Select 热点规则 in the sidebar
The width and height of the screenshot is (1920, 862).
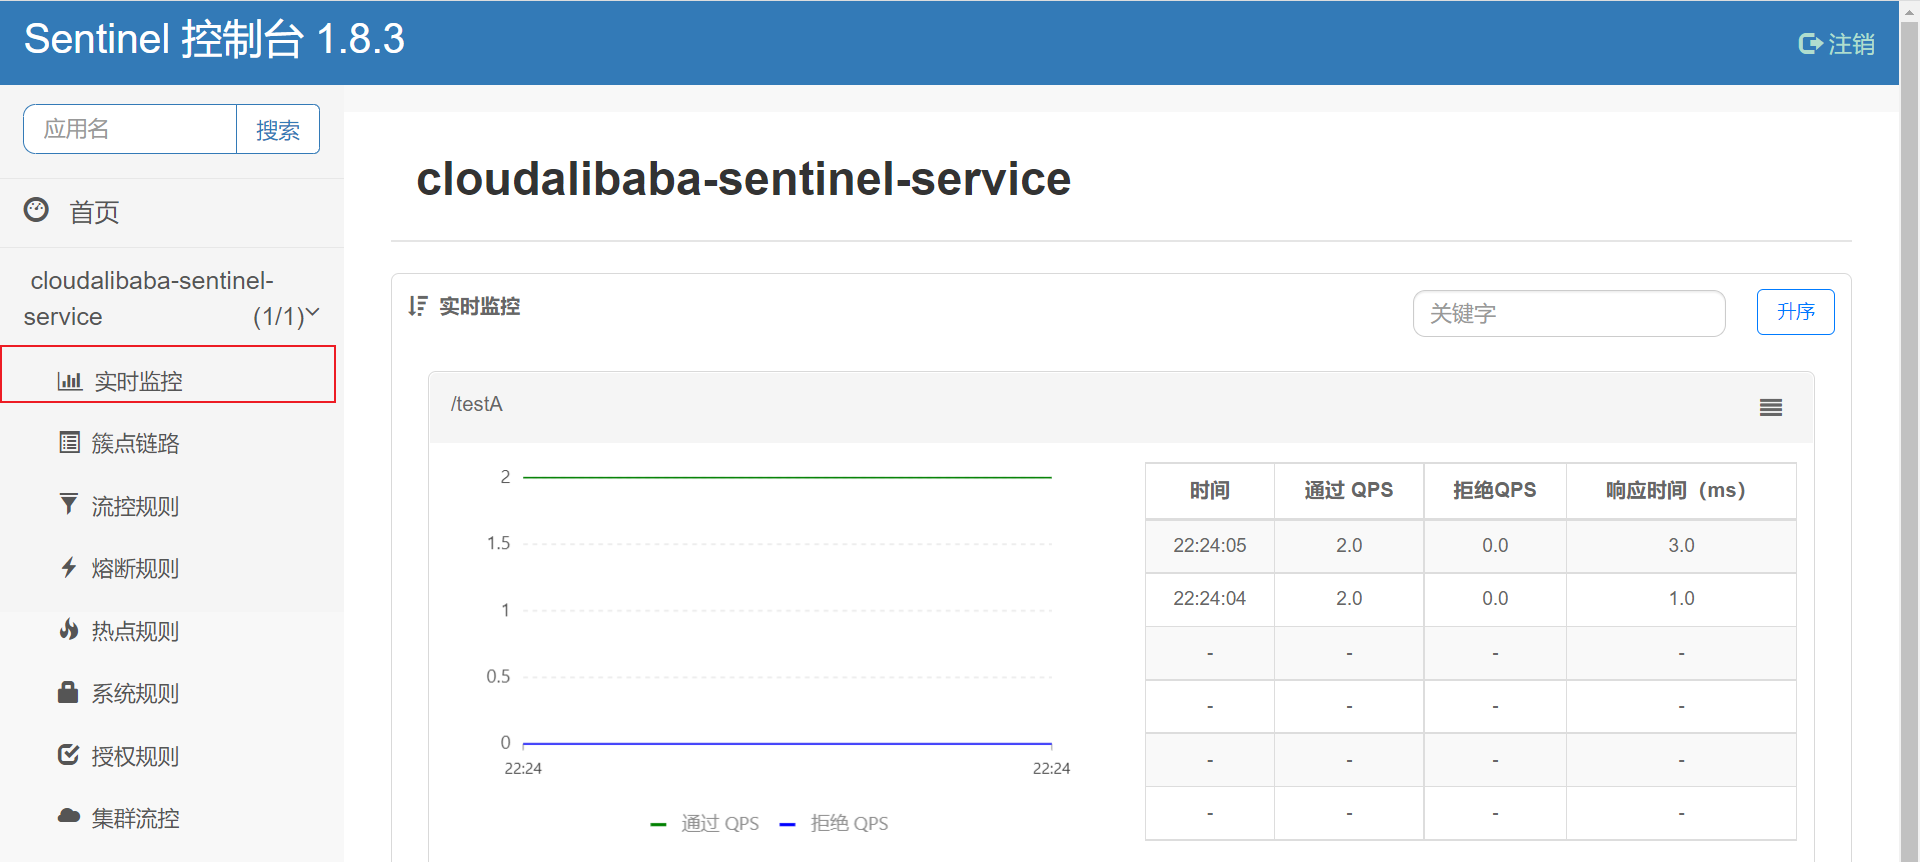[135, 631]
